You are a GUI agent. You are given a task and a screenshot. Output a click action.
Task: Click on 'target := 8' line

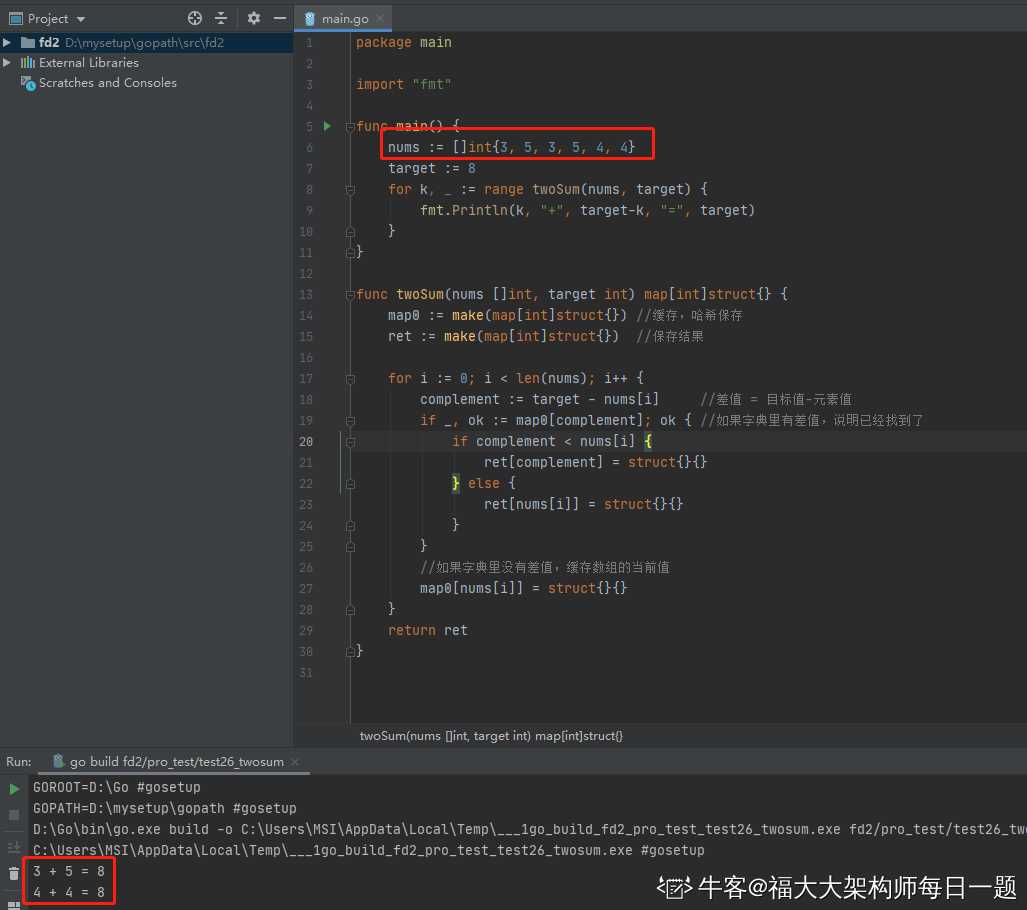(x=432, y=168)
